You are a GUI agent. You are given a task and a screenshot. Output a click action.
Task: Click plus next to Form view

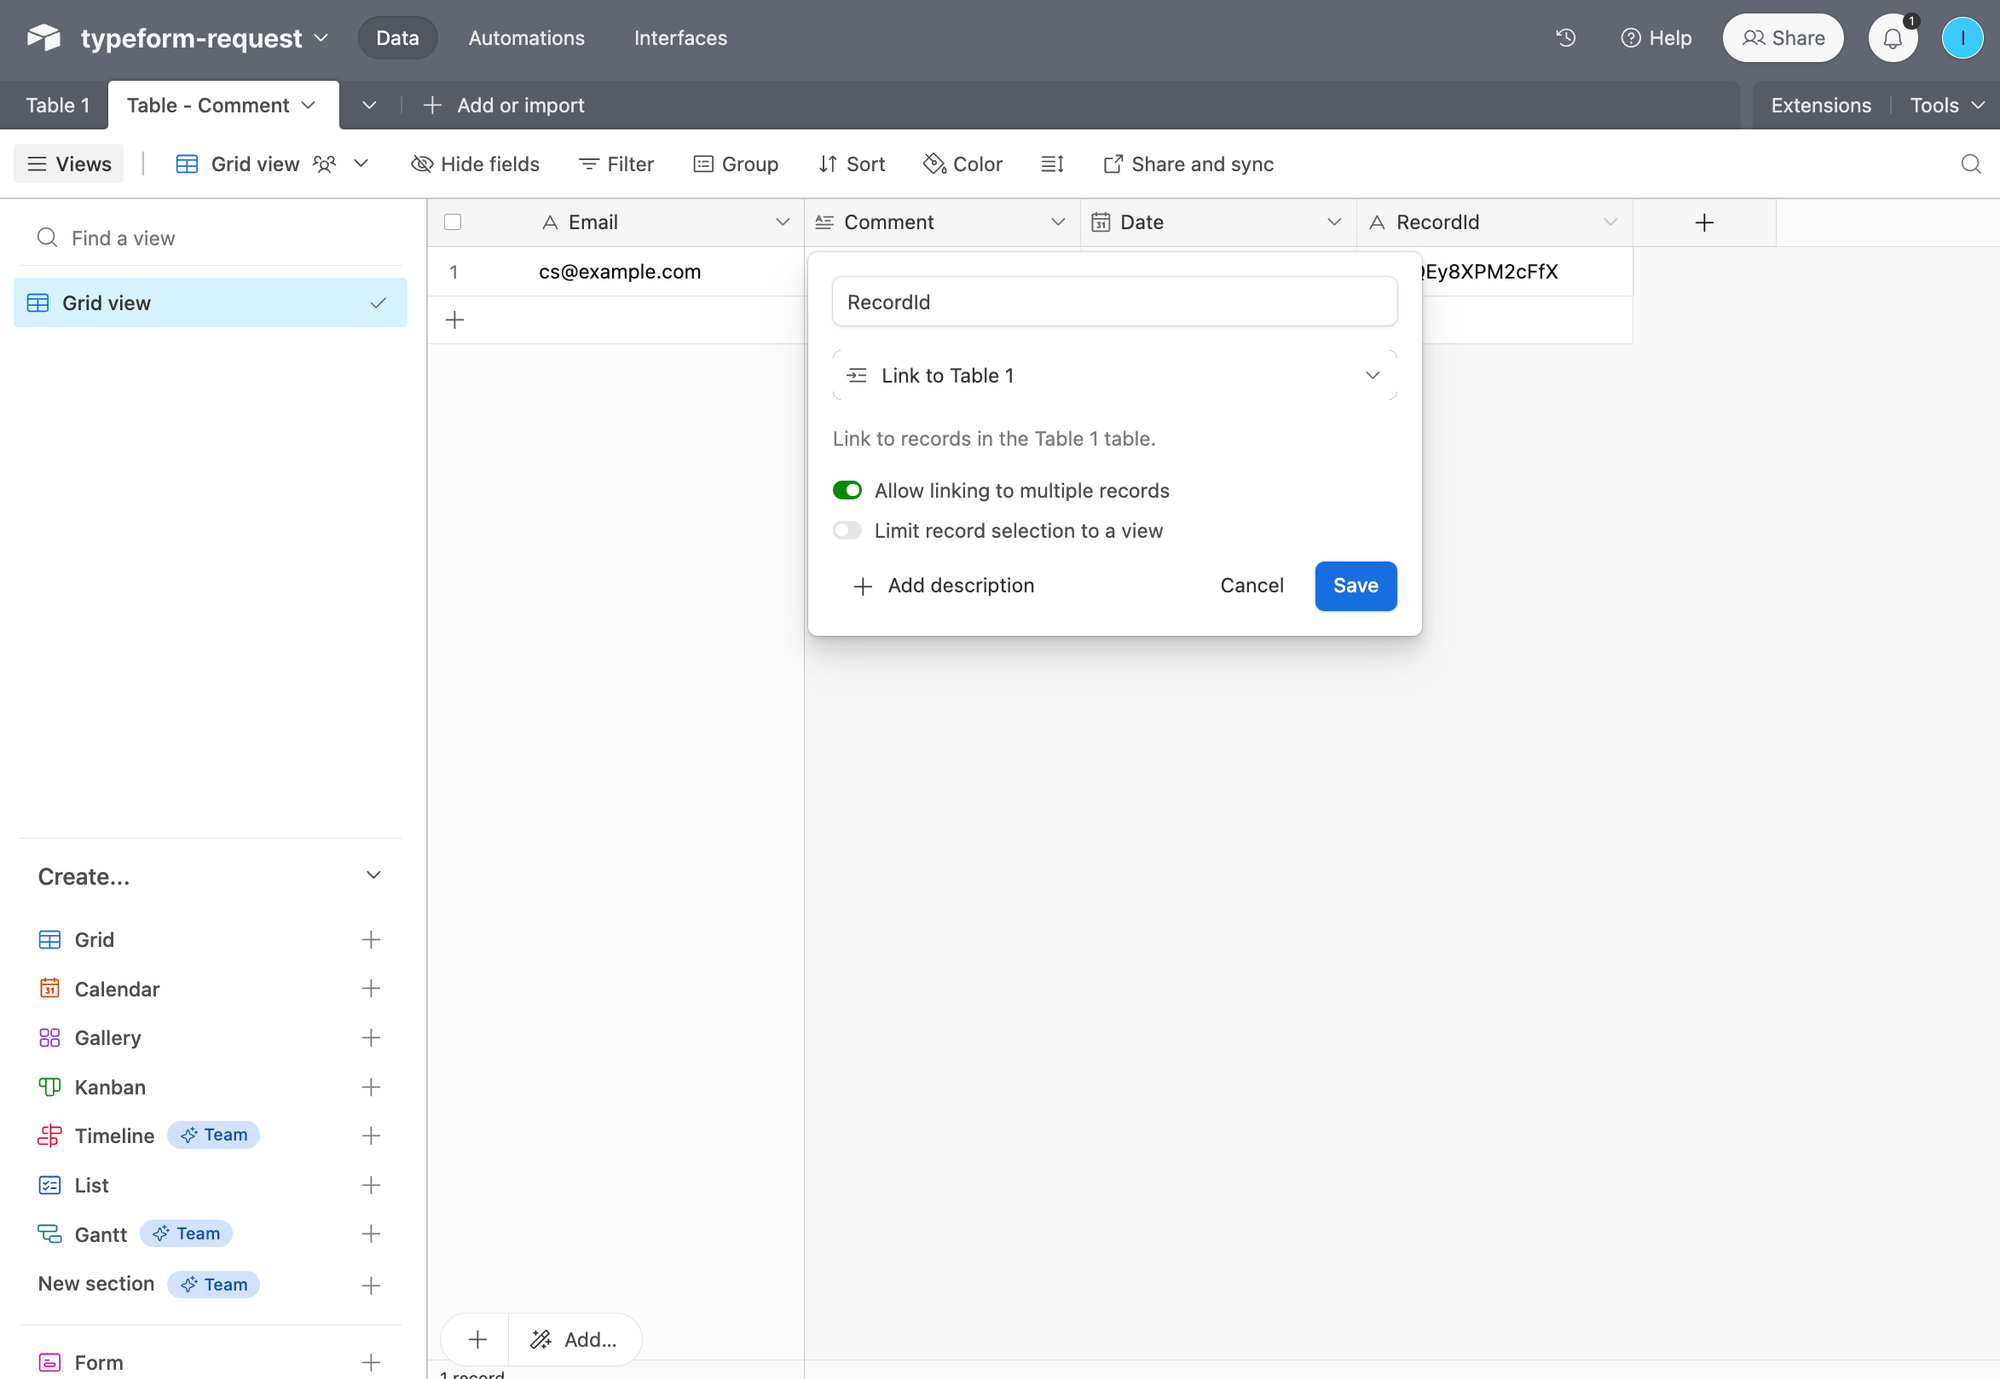(x=371, y=1362)
